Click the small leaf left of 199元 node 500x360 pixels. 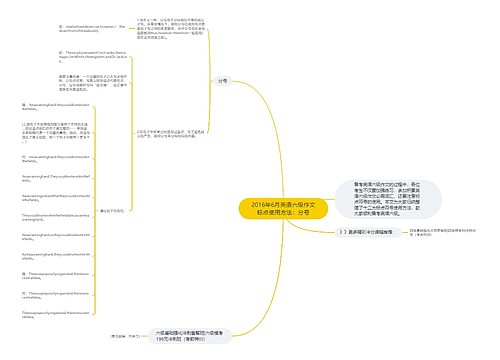(125, 336)
